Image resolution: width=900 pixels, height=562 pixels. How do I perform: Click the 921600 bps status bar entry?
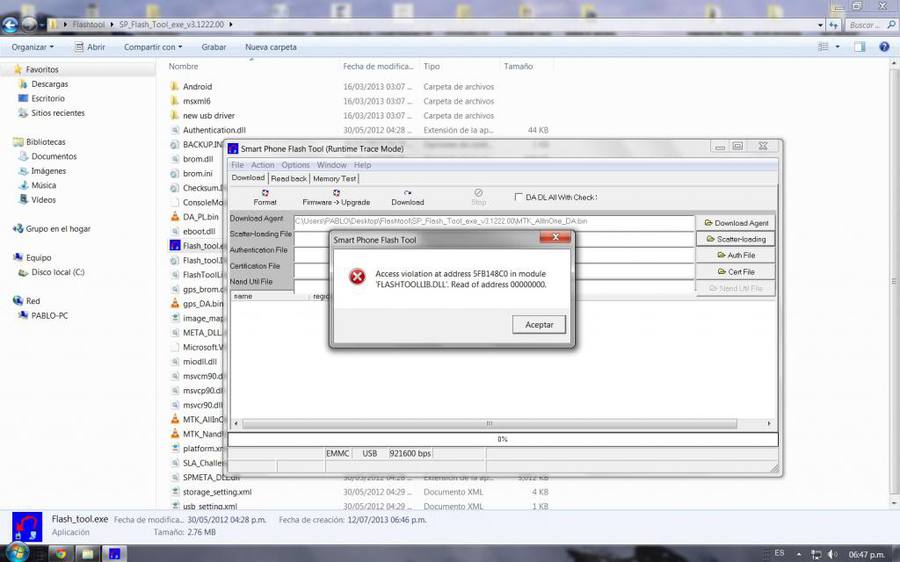(x=410, y=454)
